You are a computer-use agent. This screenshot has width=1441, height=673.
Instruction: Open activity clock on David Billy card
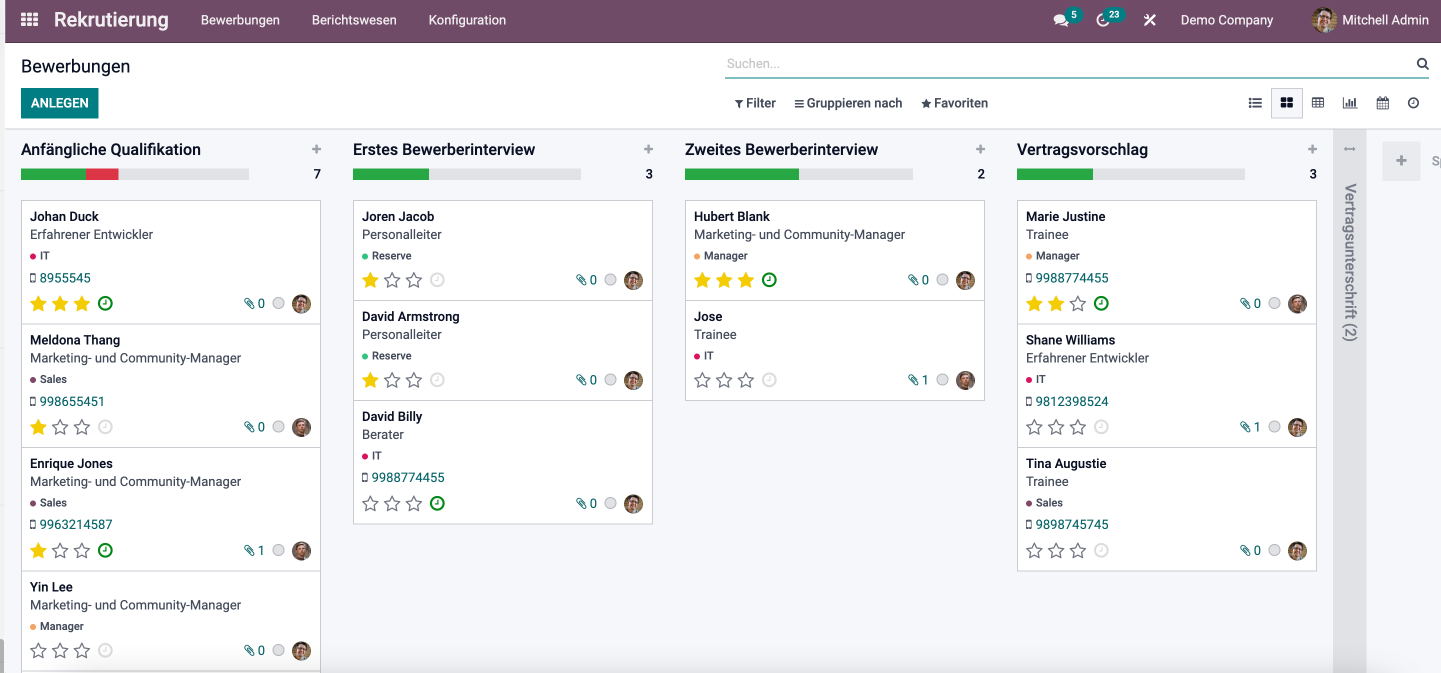437,503
